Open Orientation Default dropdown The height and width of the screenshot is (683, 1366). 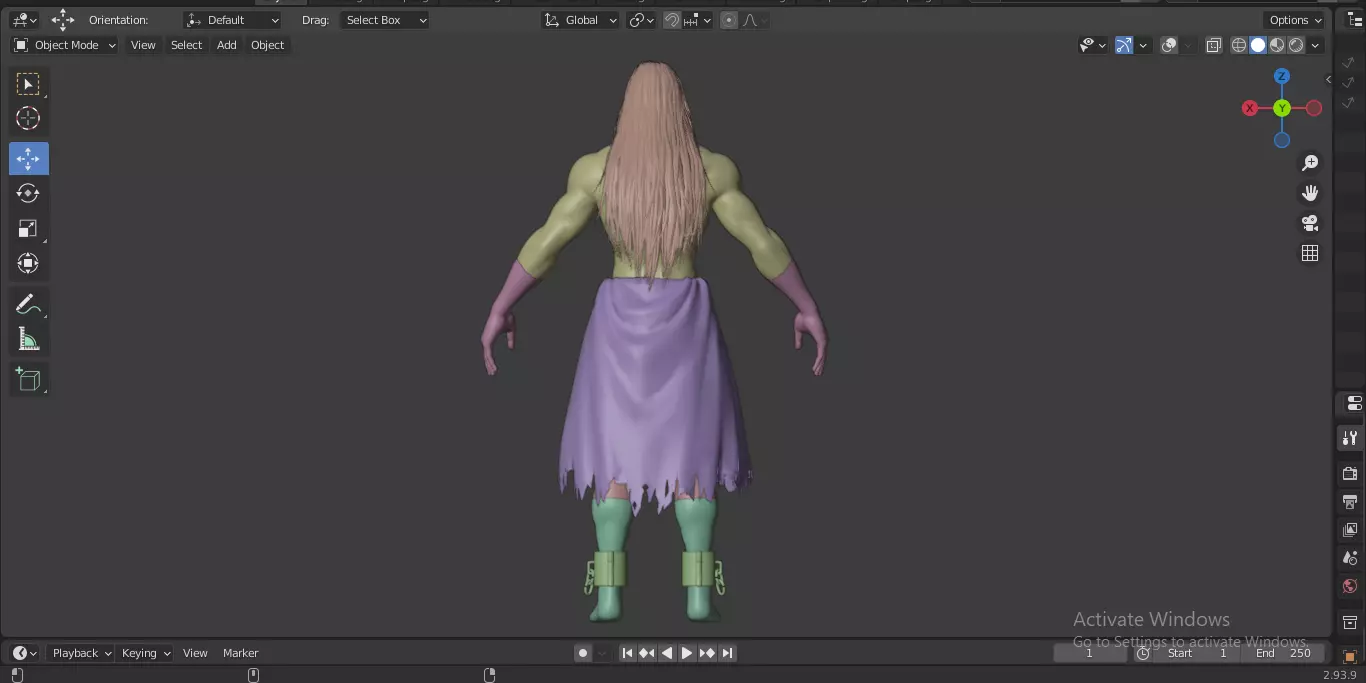pos(233,20)
